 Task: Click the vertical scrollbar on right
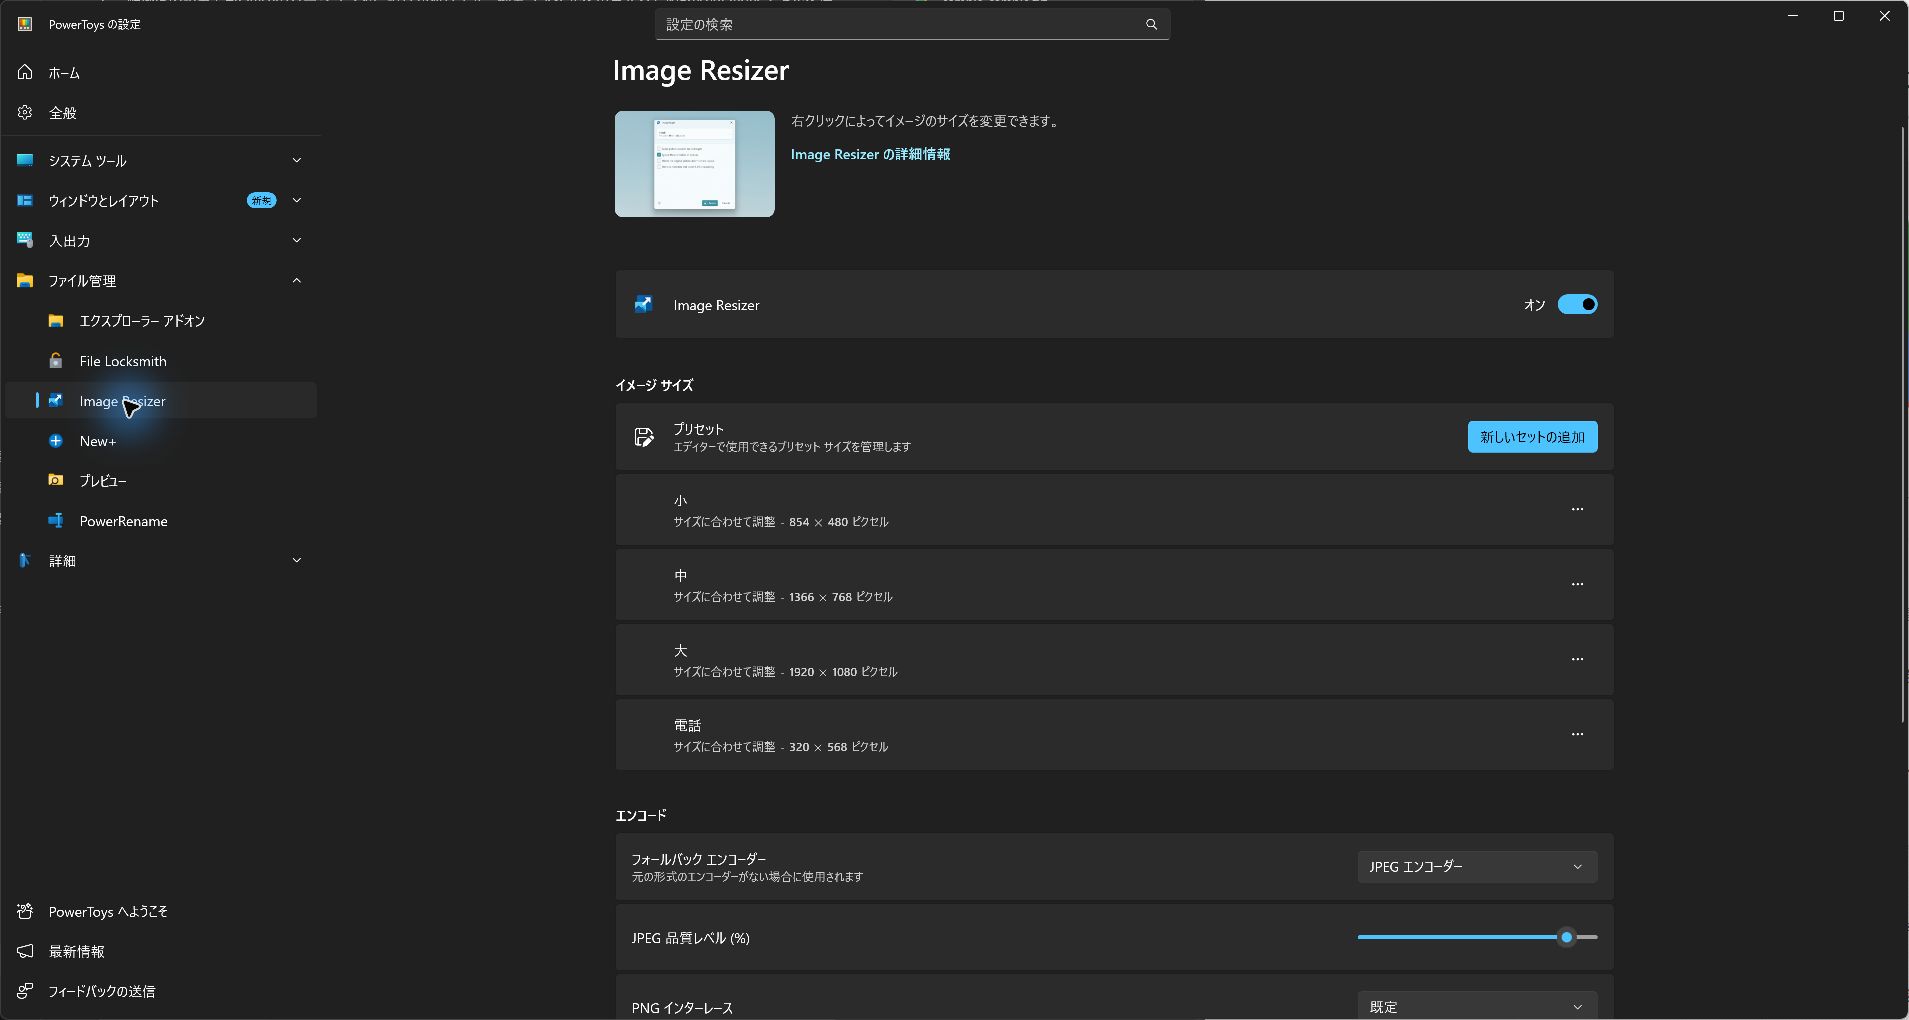point(1903,424)
